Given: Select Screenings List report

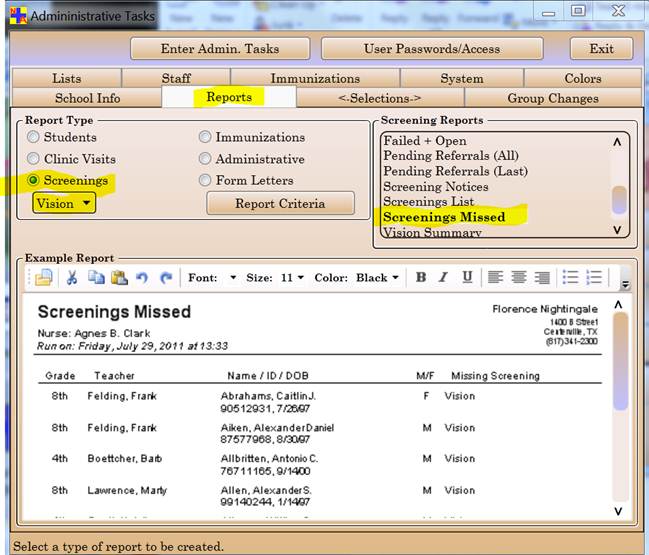Looking at the screenshot, I should click(428, 202).
